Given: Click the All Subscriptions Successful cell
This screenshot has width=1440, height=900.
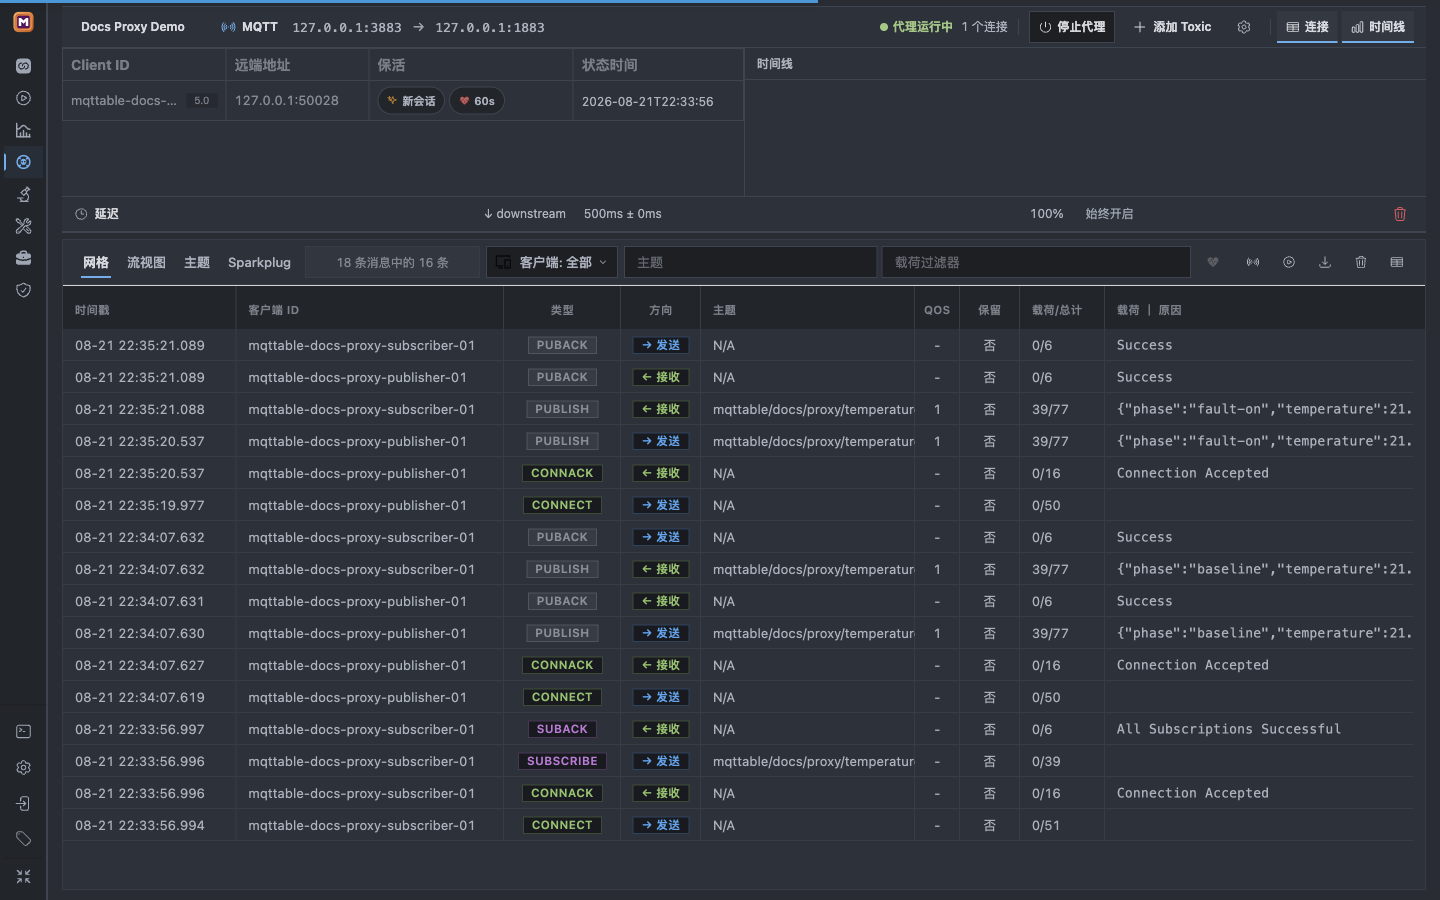Looking at the screenshot, I should (x=1229, y=729).
